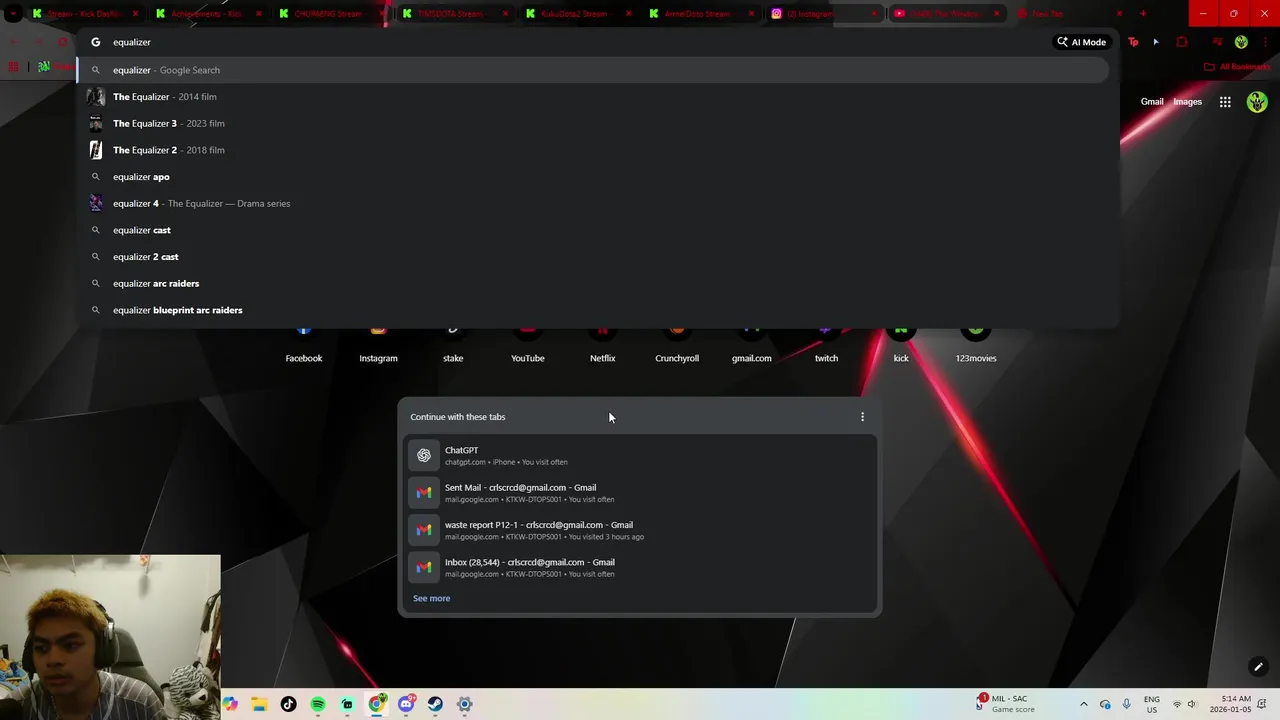Open the Google account avatar
This screenshot has height=720, width=1280.
point(1257,102)
